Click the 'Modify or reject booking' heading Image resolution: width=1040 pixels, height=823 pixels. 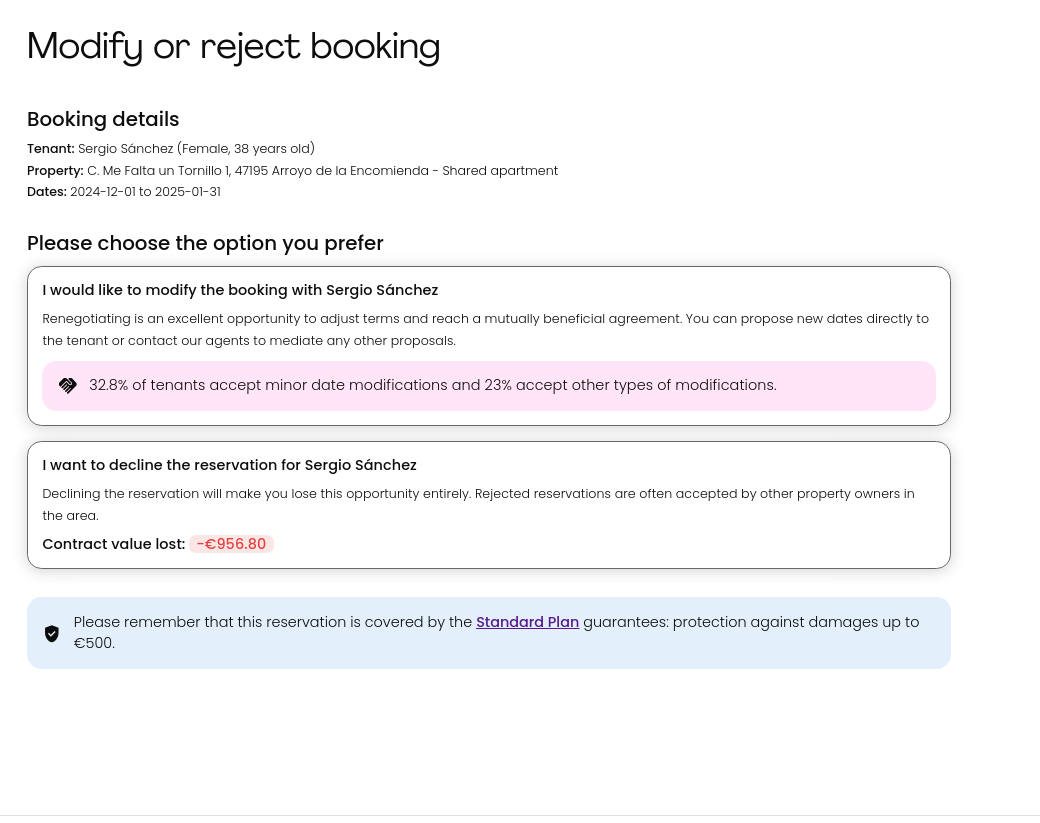pos(233,46)
